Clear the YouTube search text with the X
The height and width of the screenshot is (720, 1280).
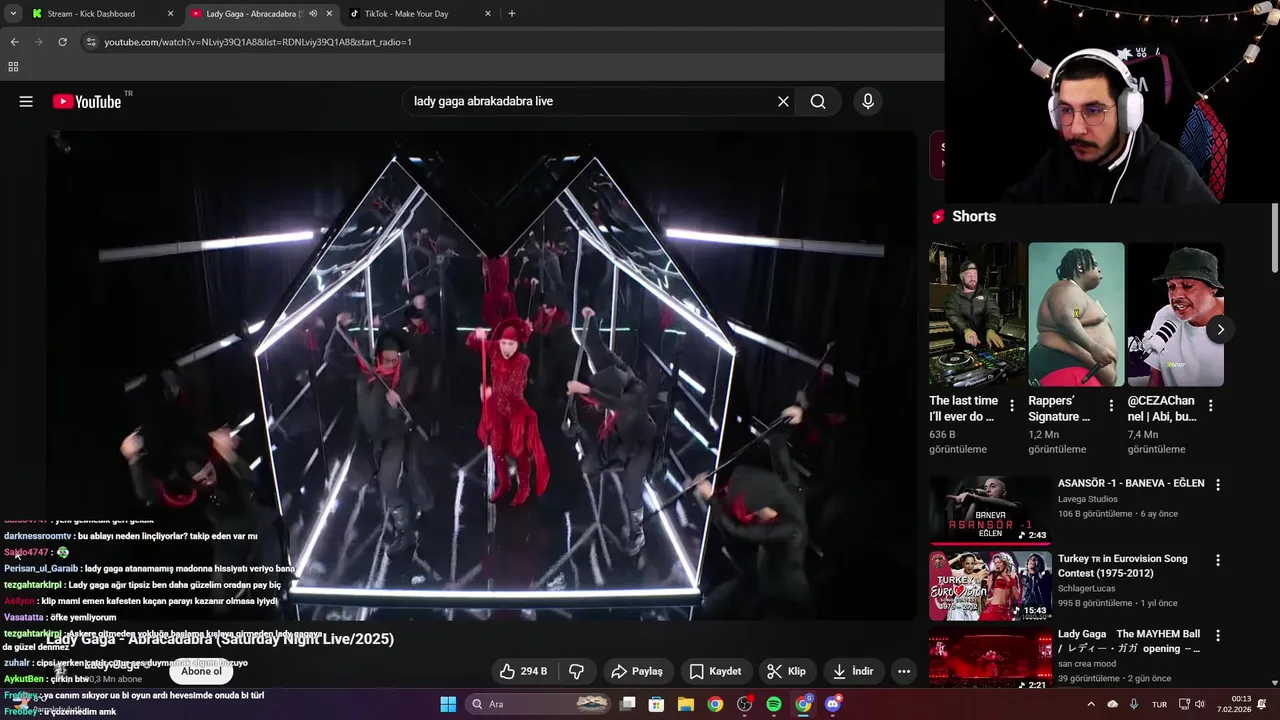pos(783,101)
